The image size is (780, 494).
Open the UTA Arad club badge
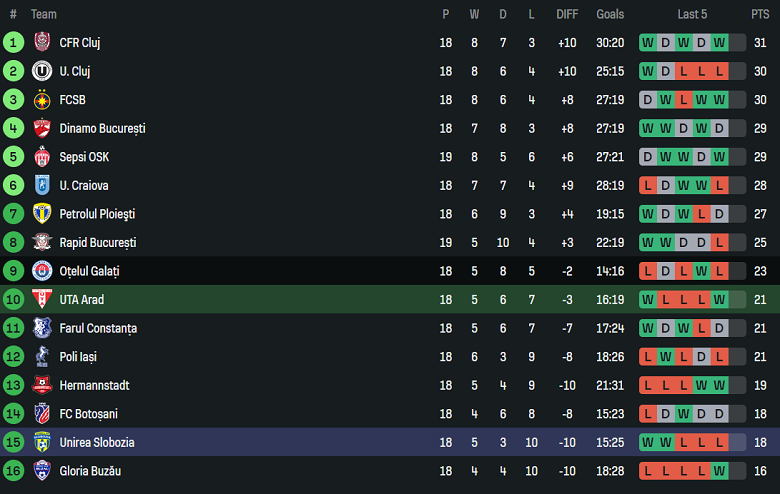point(42,299)
